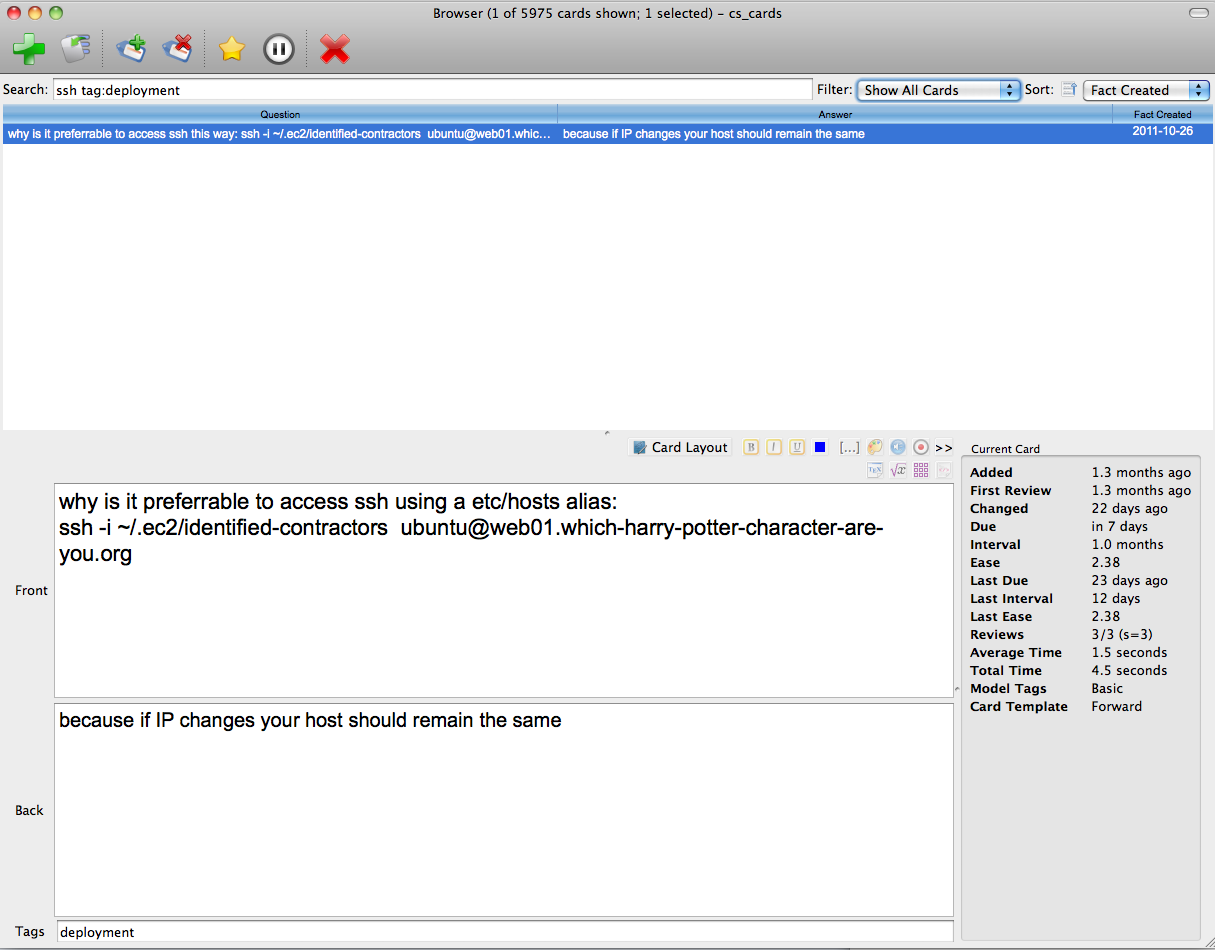
Task: Open the Card Layout button
Action: click(680, 447)
